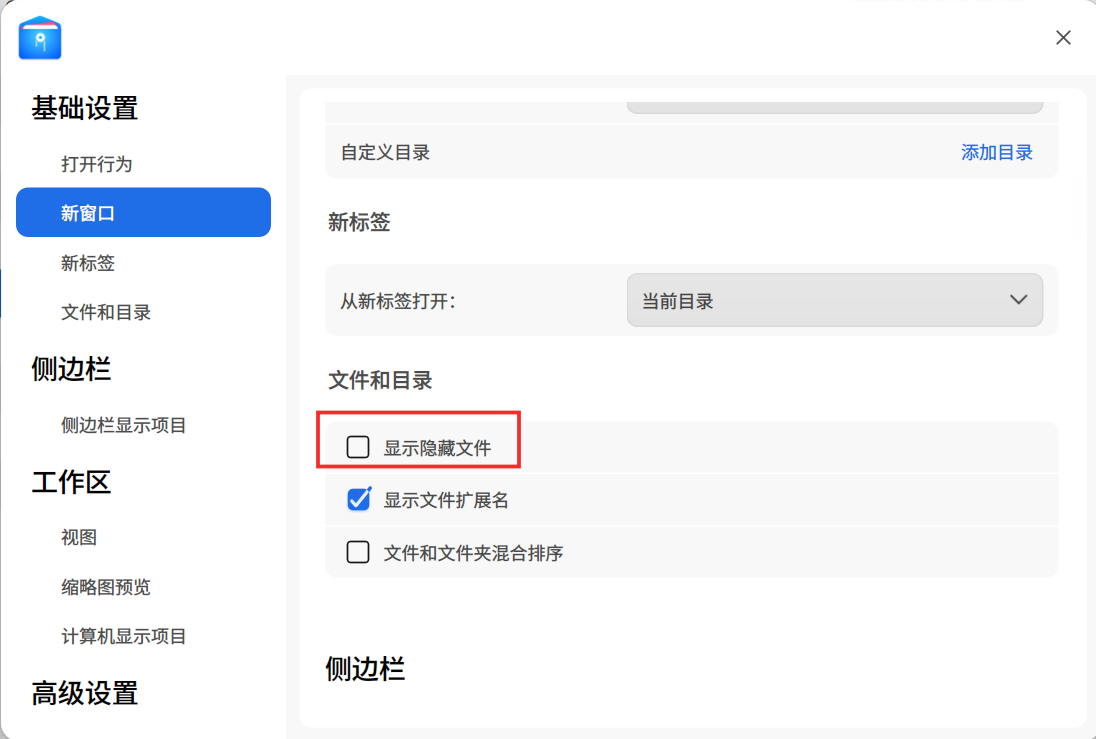The width and height of the screenshot is (1096, 739).
Task: Click the 基础设置 heading in sidebar
Action: 85,108
